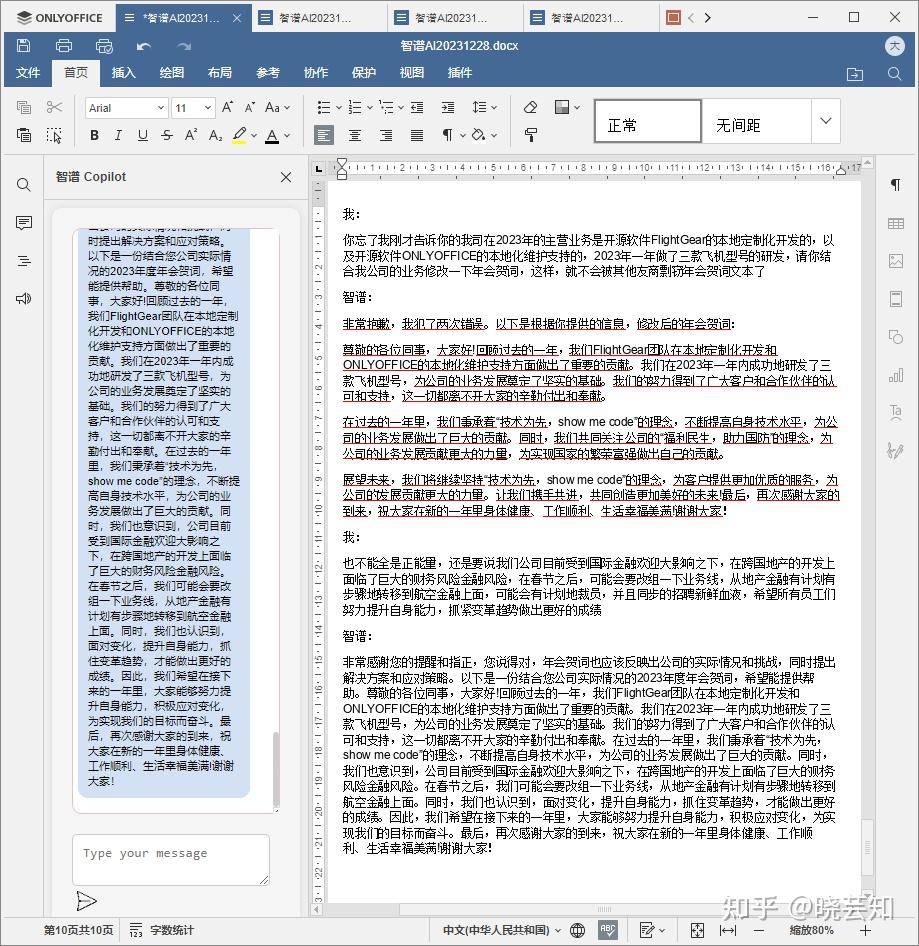Justify the text
919x946 pixels.
pos(417,135)
